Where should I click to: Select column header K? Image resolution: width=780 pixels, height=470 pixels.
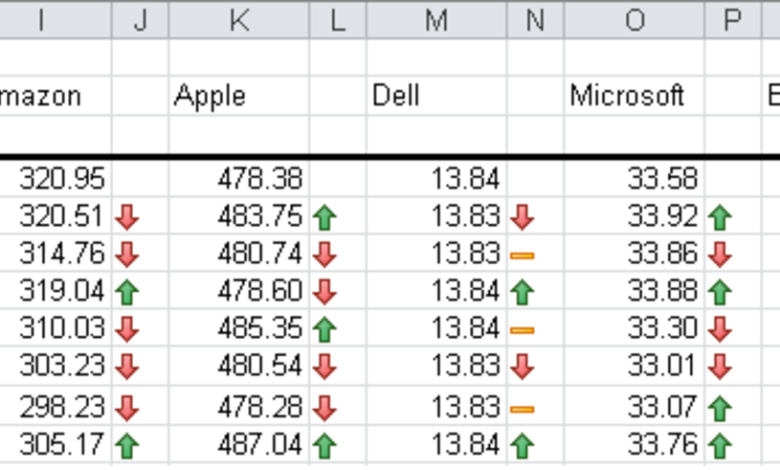(239, 20)
